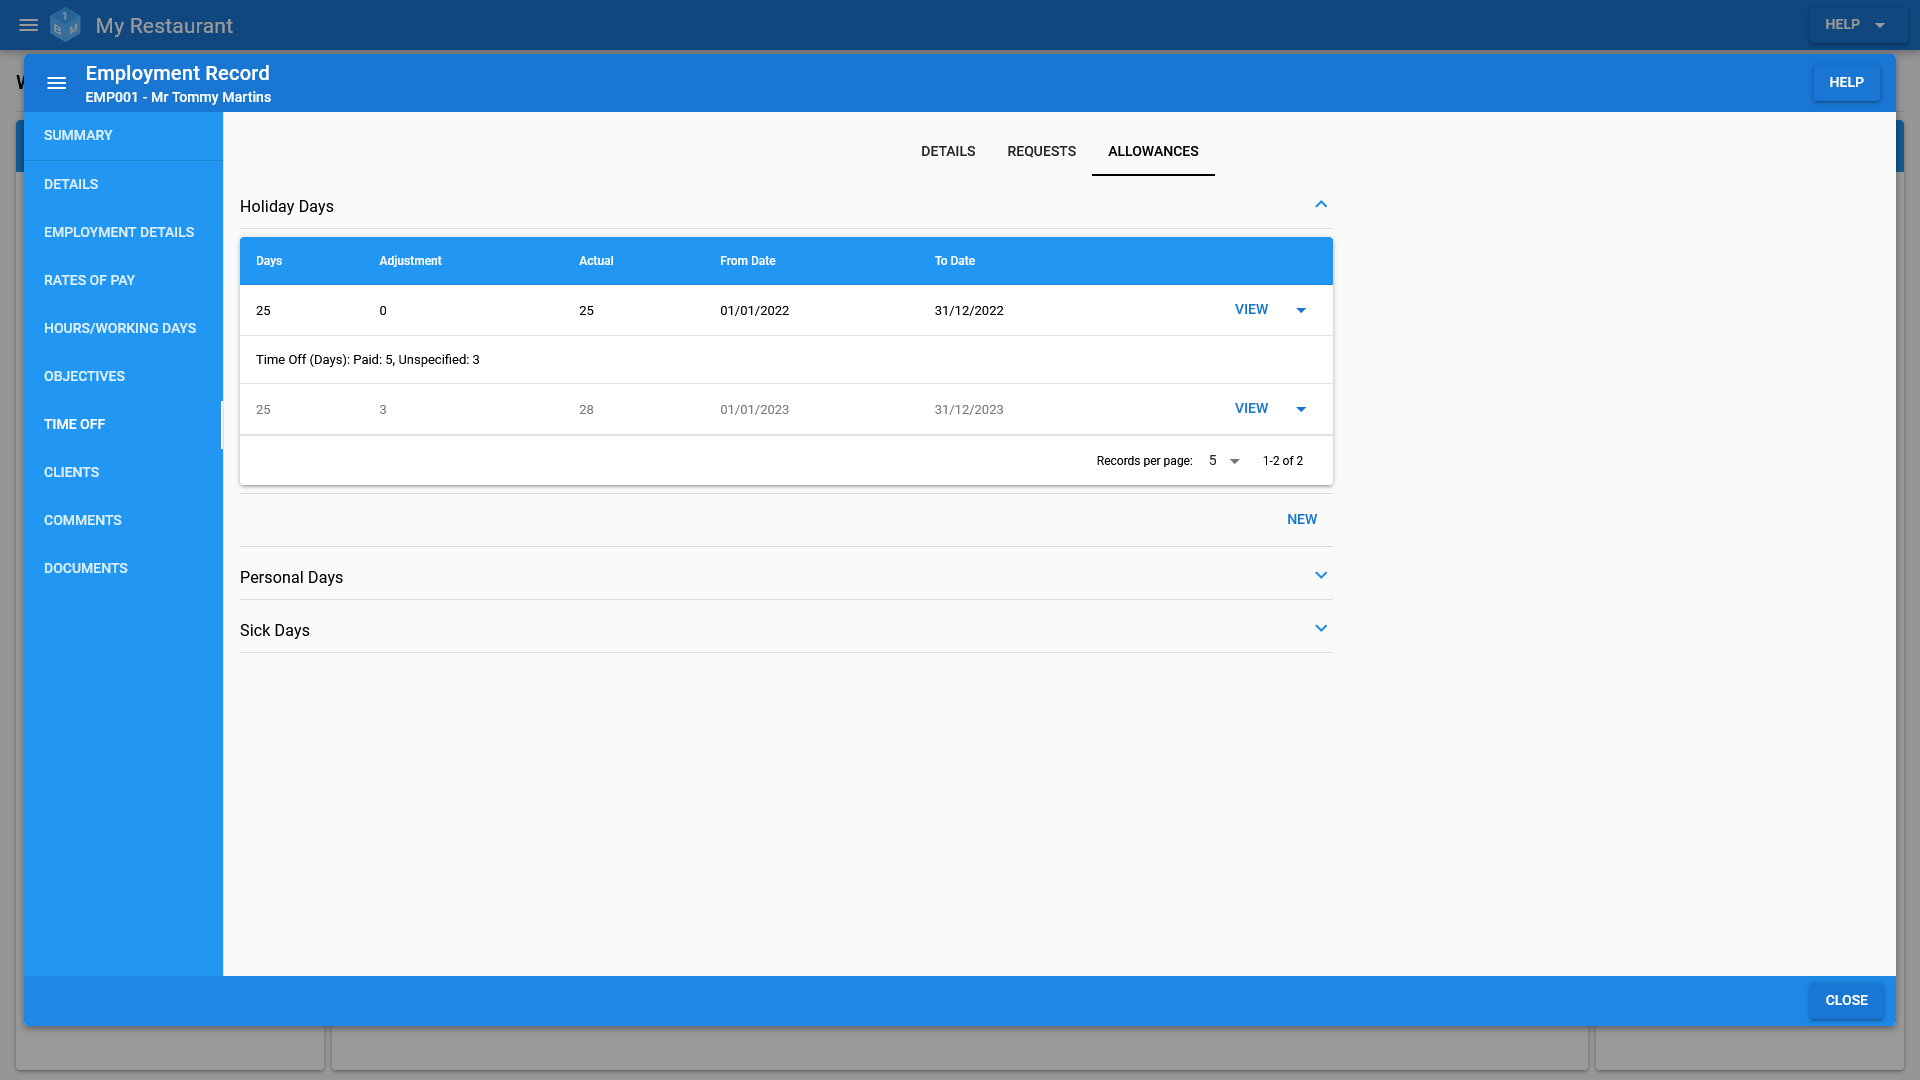
Task: Click the collapse arrow for Holiday Days
Action: (x=1320, y=204)
